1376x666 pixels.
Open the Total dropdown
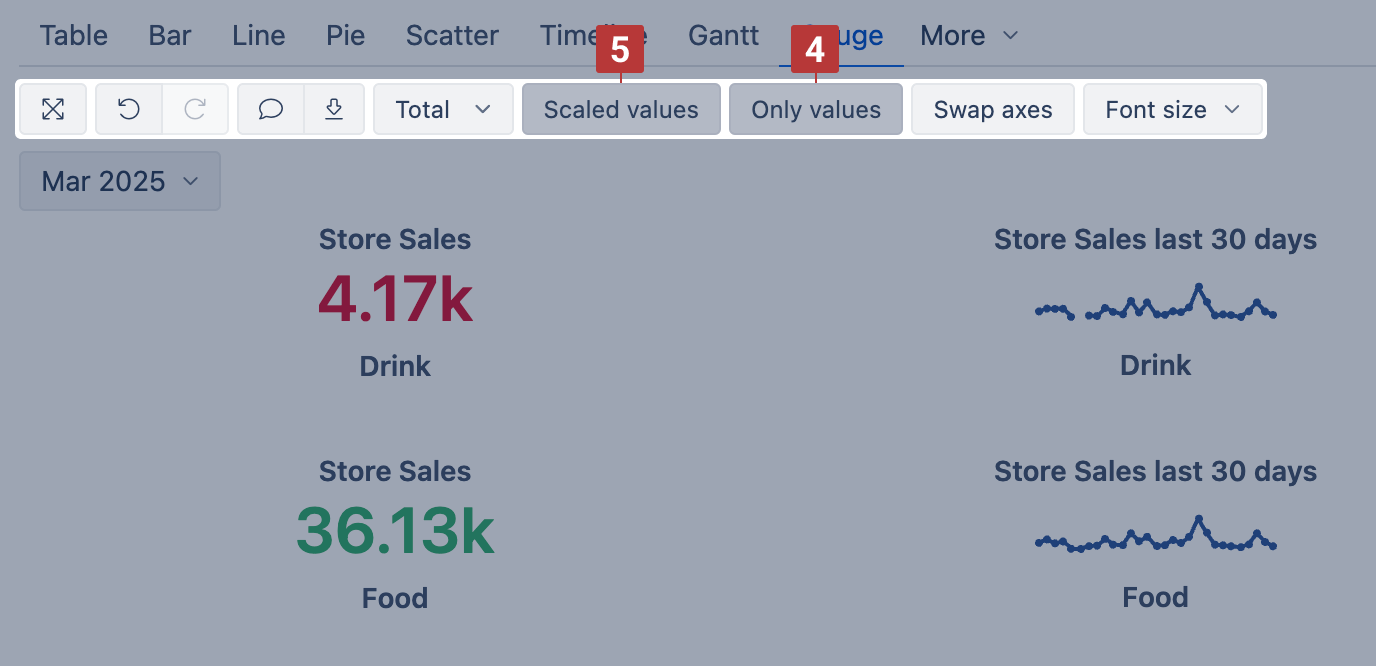tap(443, 109)
